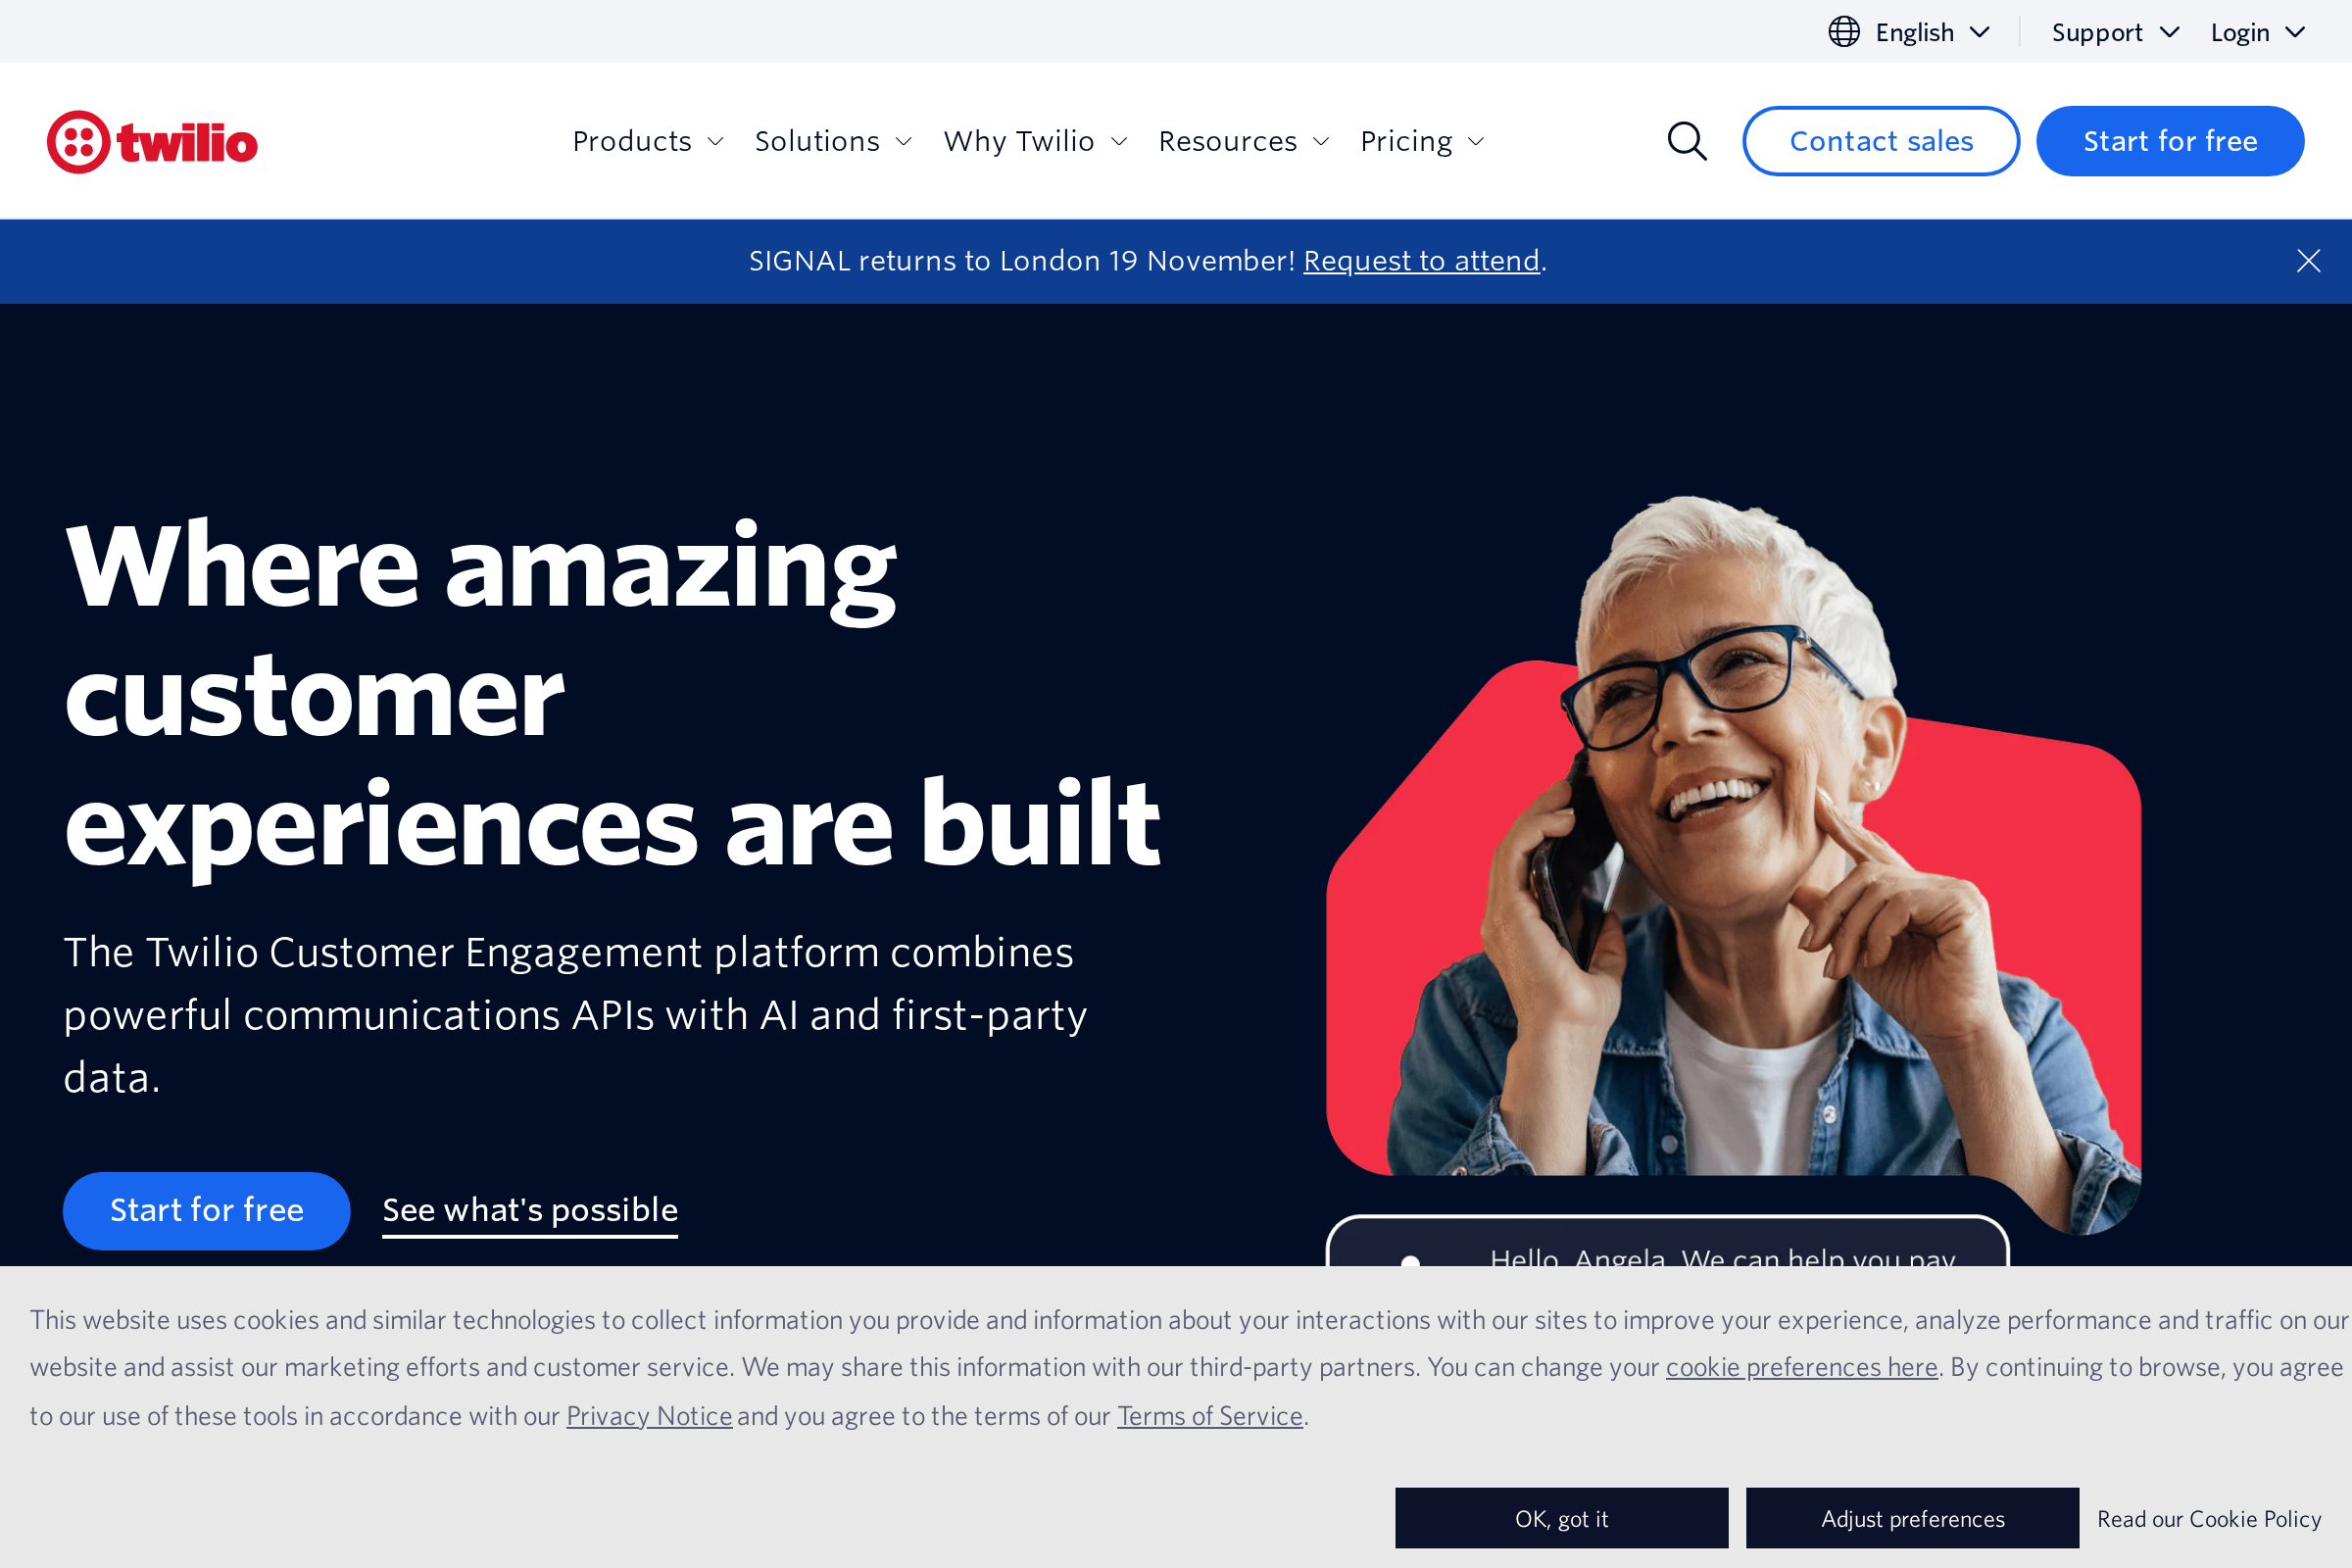Open the Why Twilio menu

pyautogui.click(x=1035, y=141)
